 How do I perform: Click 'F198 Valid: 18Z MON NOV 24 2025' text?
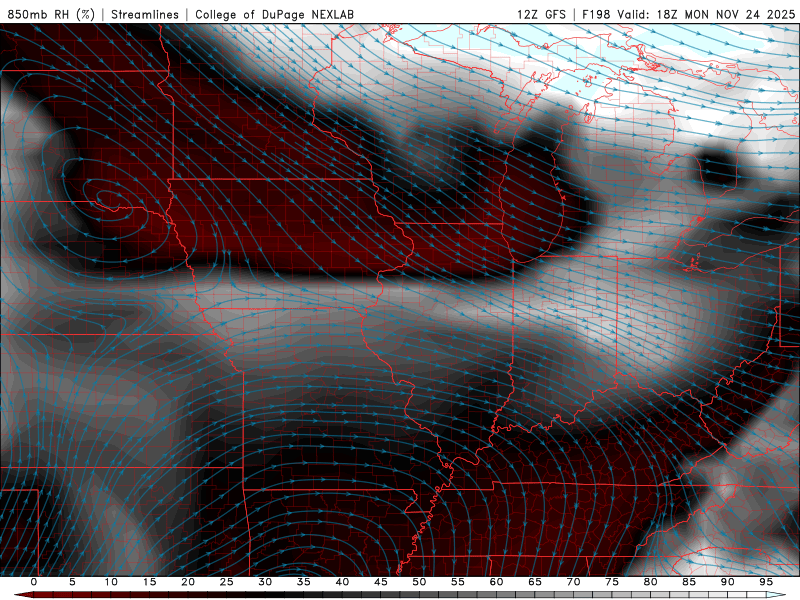[x=688, y=15]
